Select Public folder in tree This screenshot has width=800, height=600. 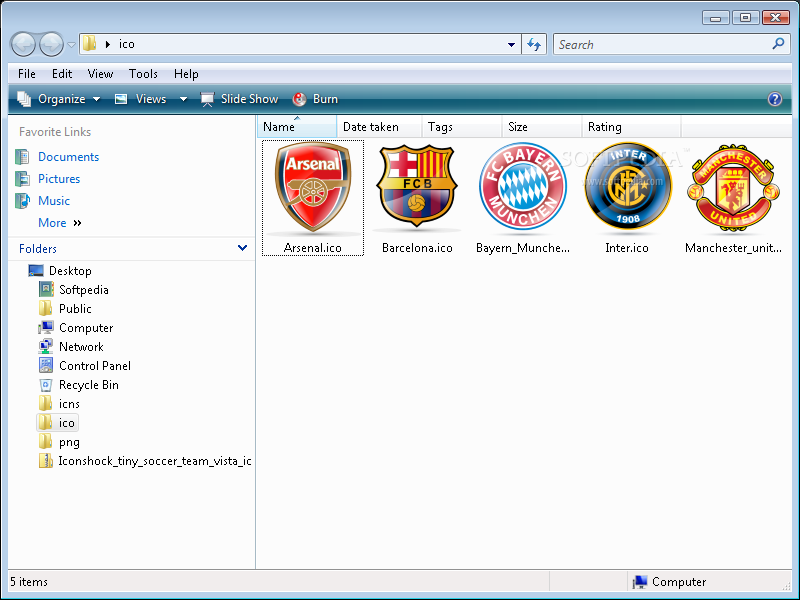click(75, 309)
